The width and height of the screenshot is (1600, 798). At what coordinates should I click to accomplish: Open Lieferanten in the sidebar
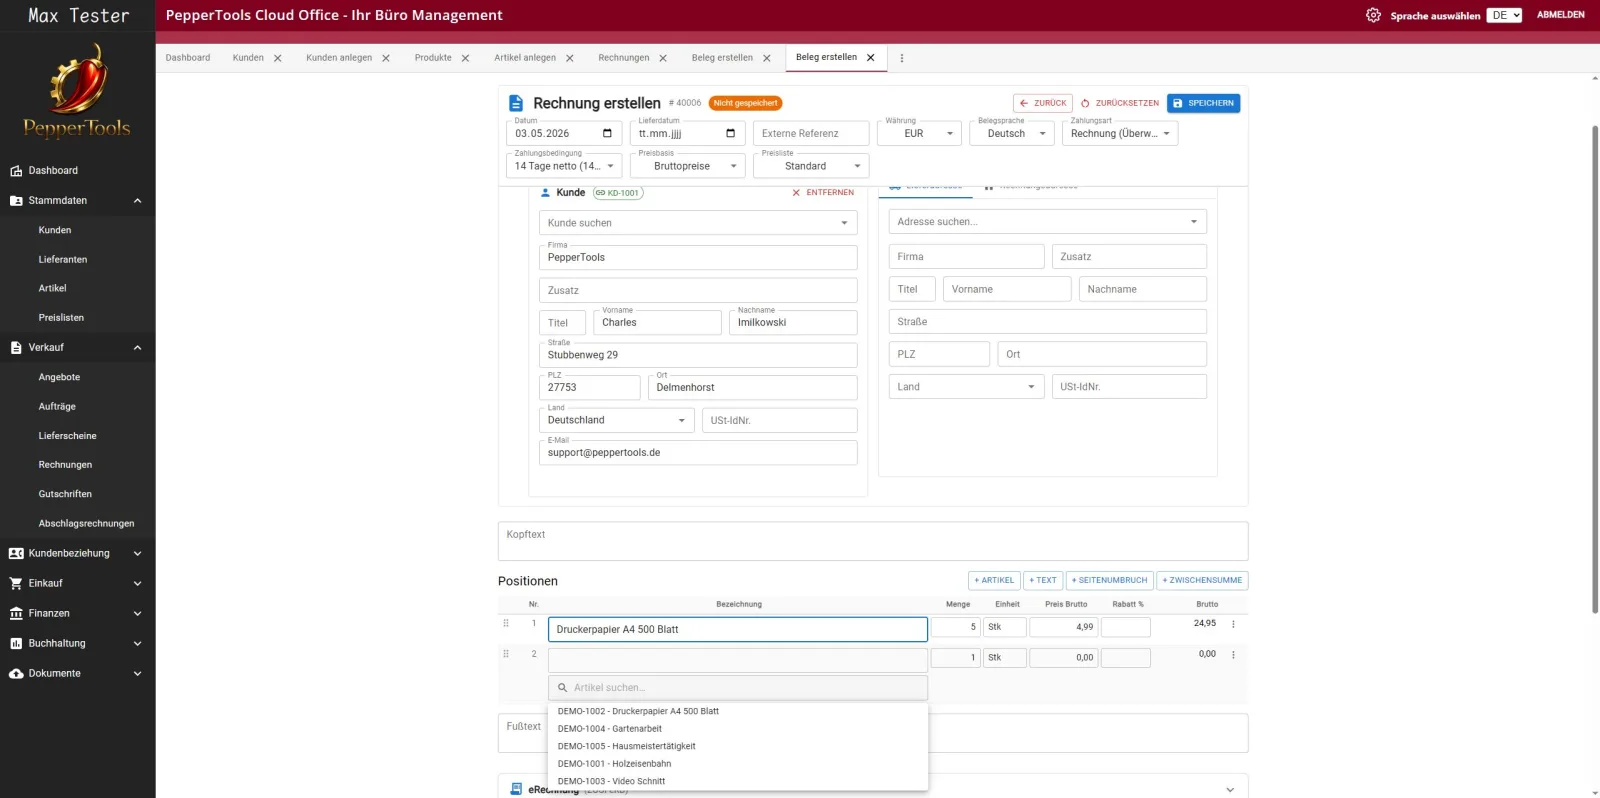tap(63, 260)
